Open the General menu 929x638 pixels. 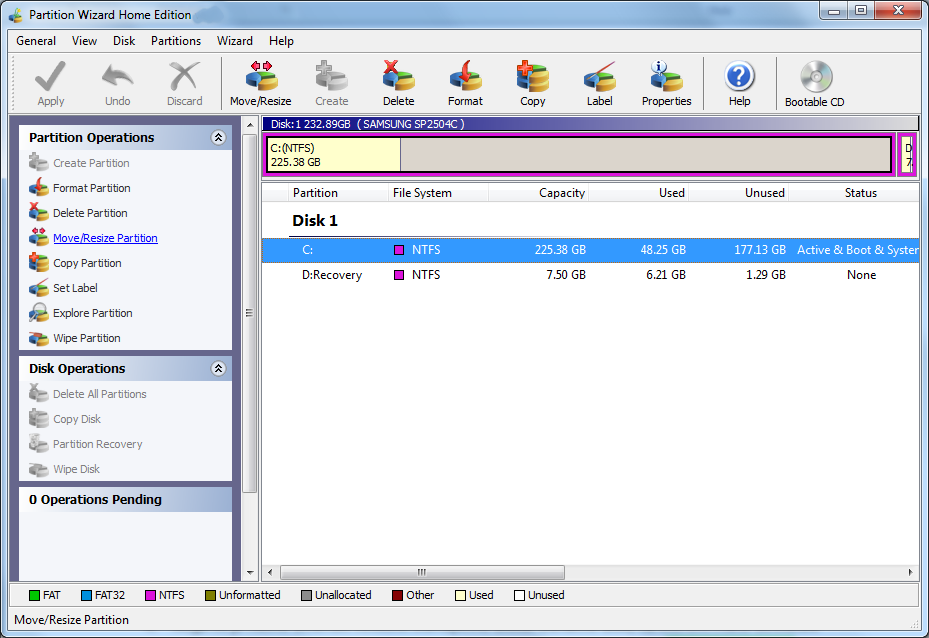[36, 41]
